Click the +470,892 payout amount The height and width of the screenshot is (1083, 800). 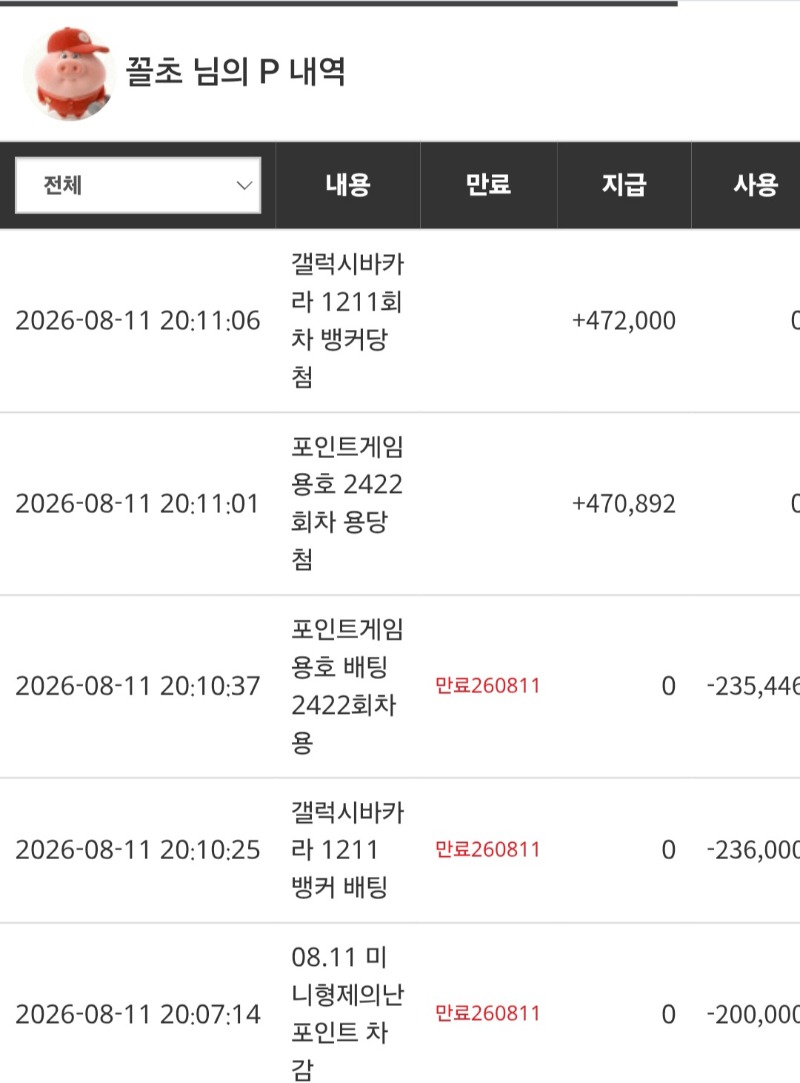tap(624, 504)
